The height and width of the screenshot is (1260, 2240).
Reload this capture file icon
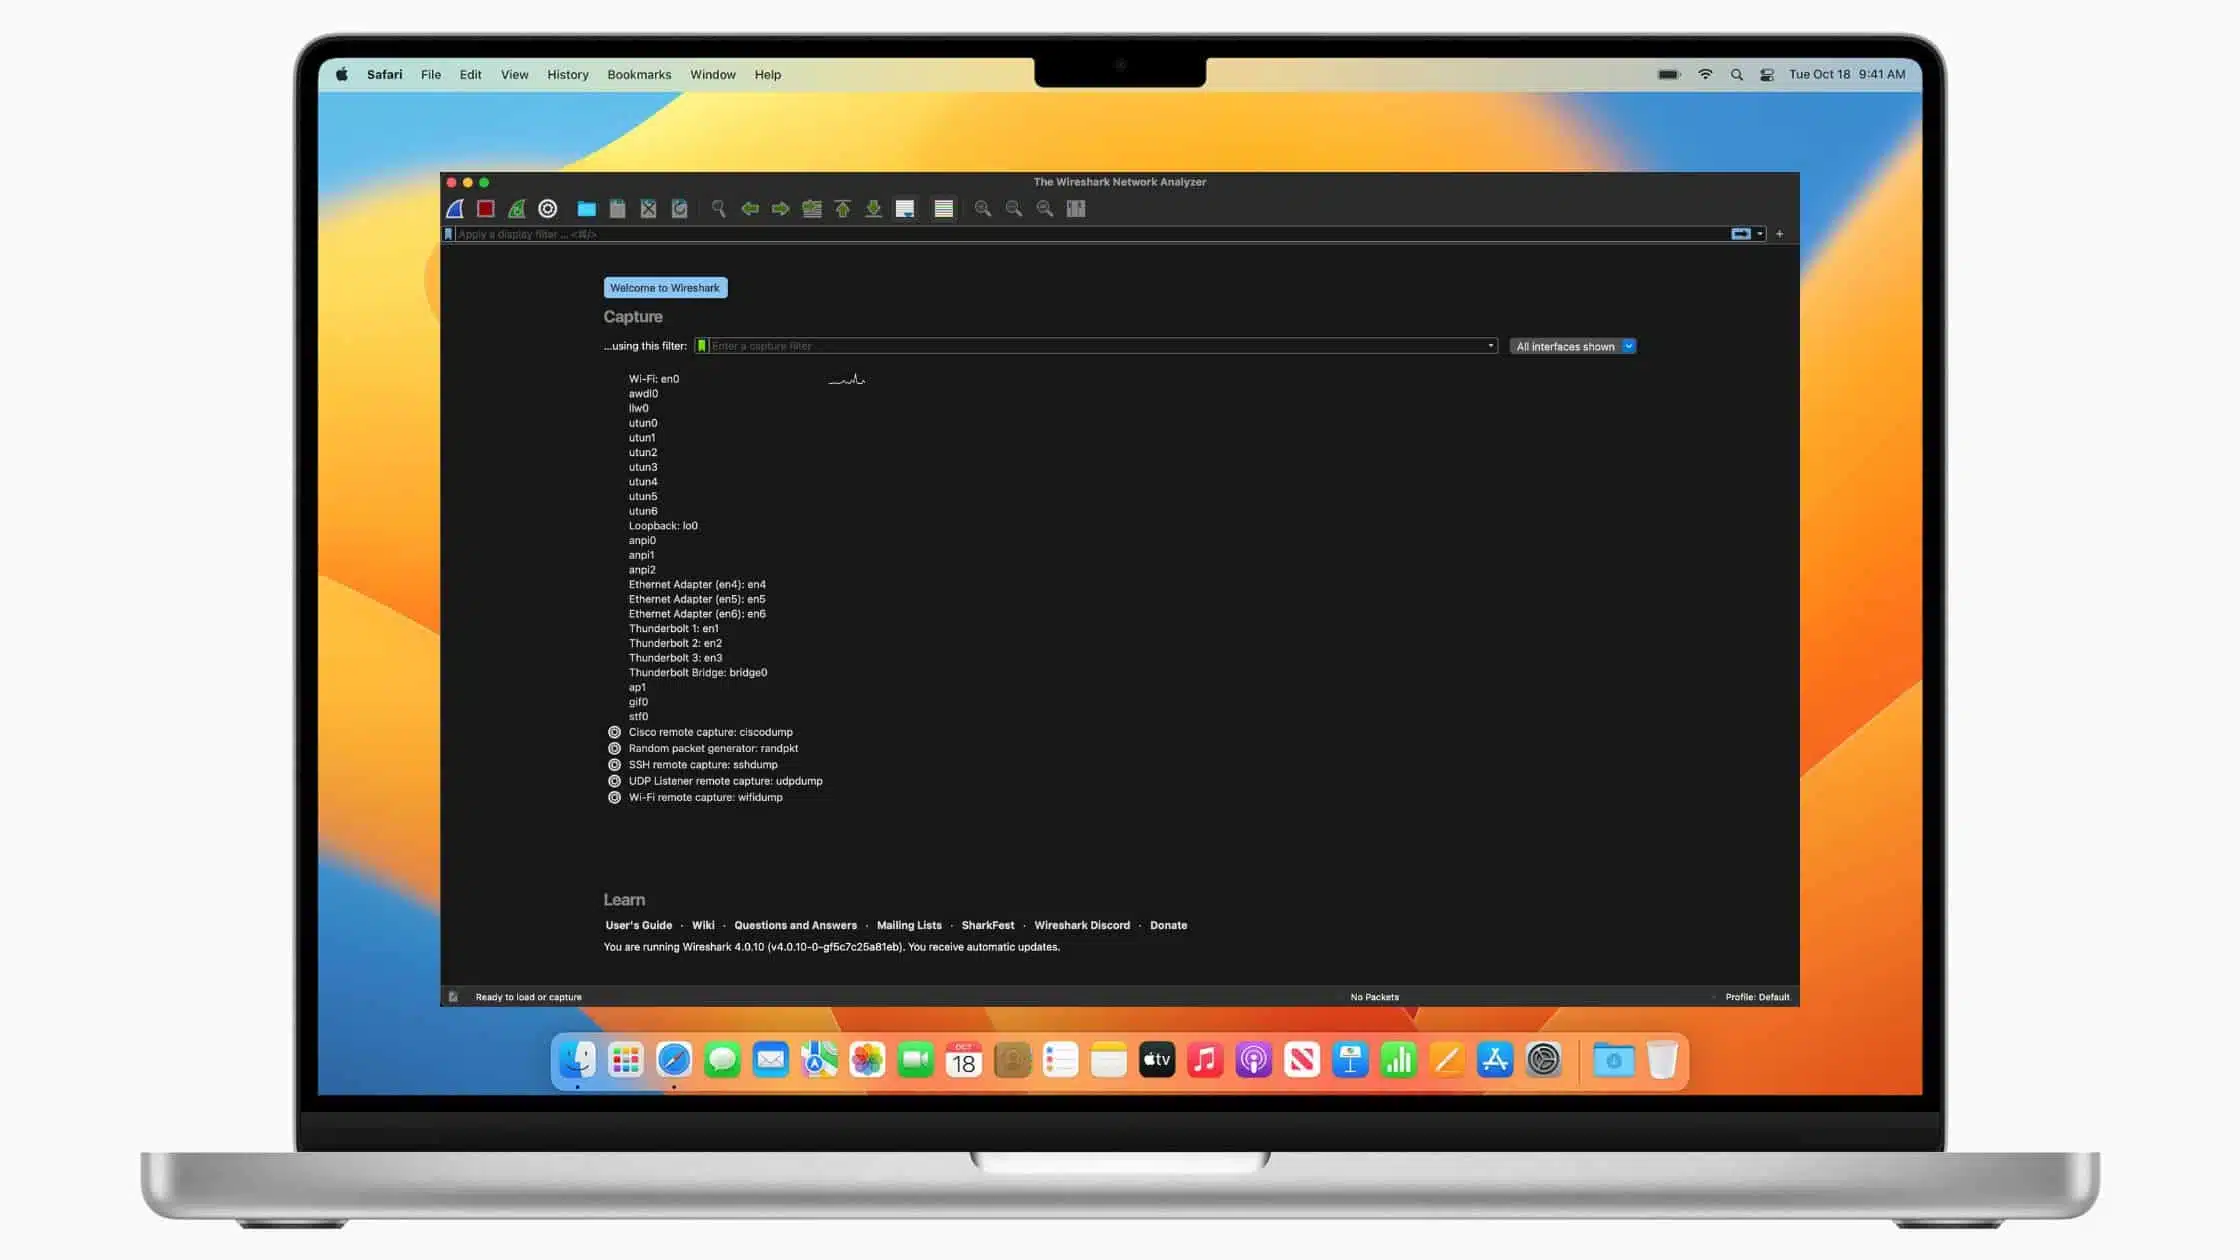(x=680, y=209)
